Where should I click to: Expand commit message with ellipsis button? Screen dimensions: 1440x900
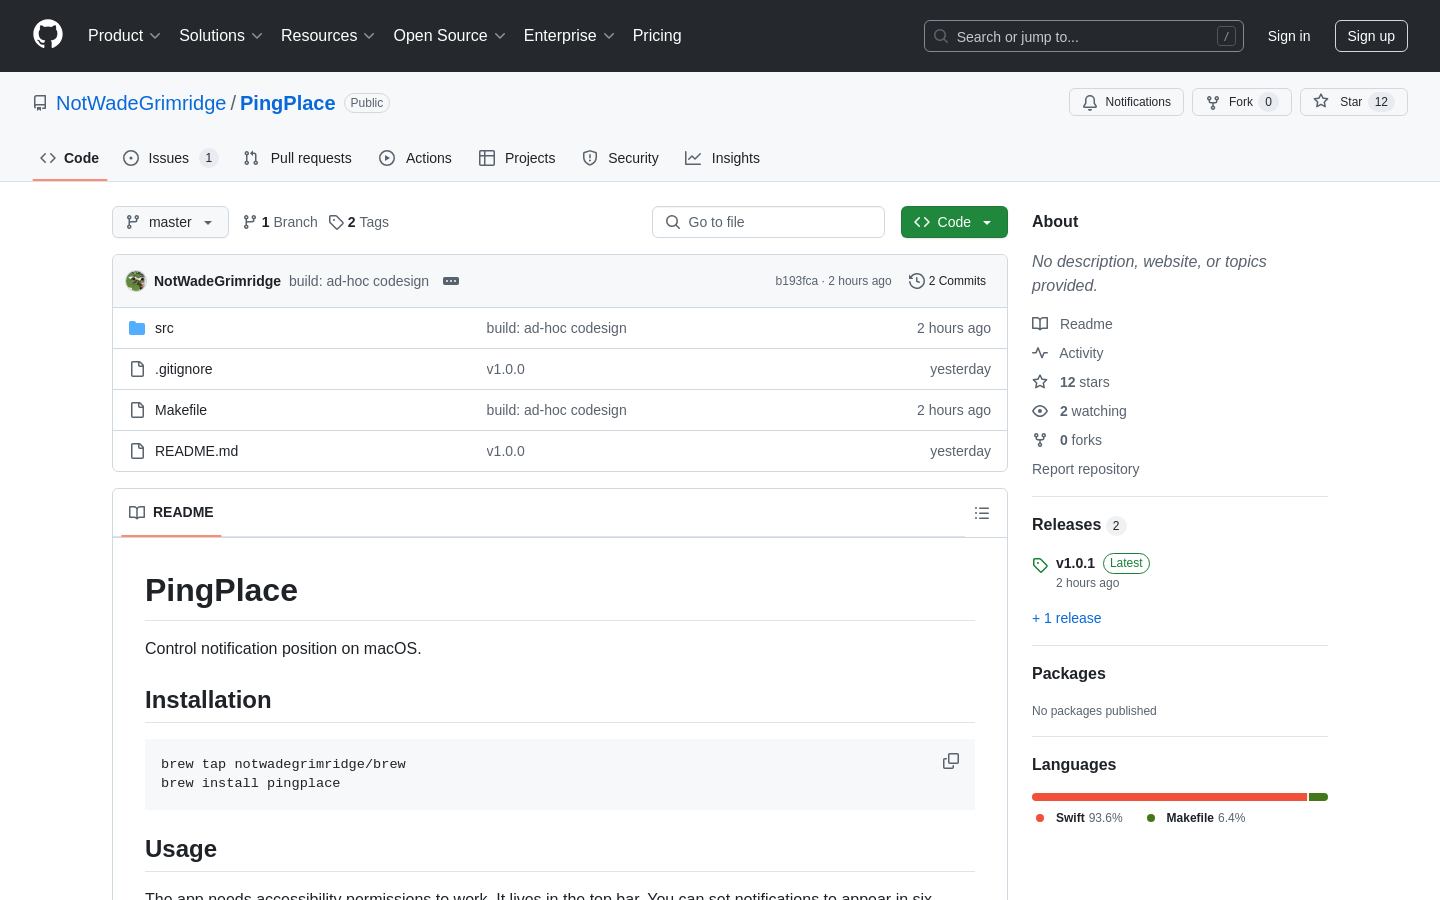tap(451, 281)
